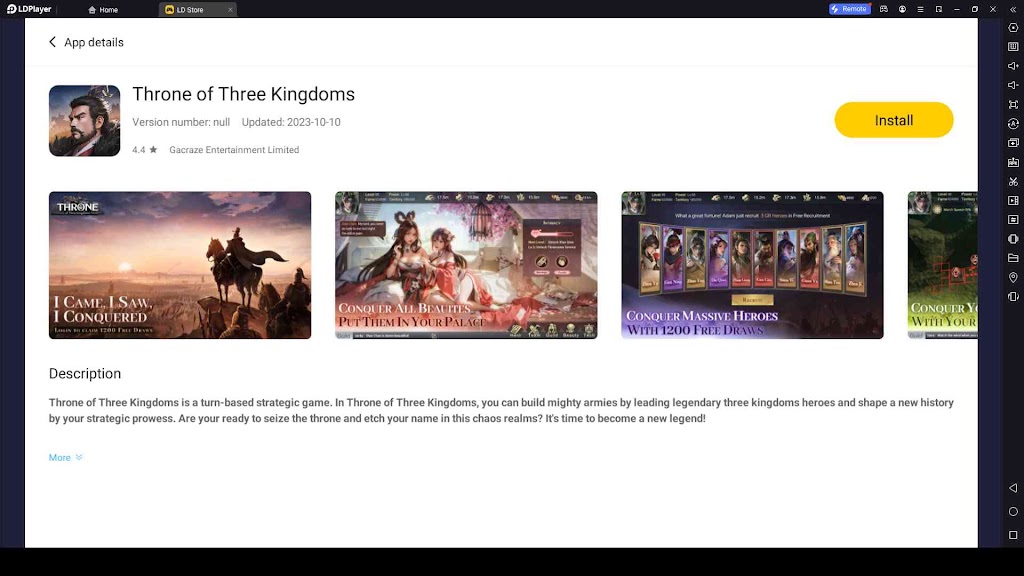The width and height of the screenshot is (1024, 576).
Task: Click the Throne of Three Kingdoms app icon
Action: [84, 121]
